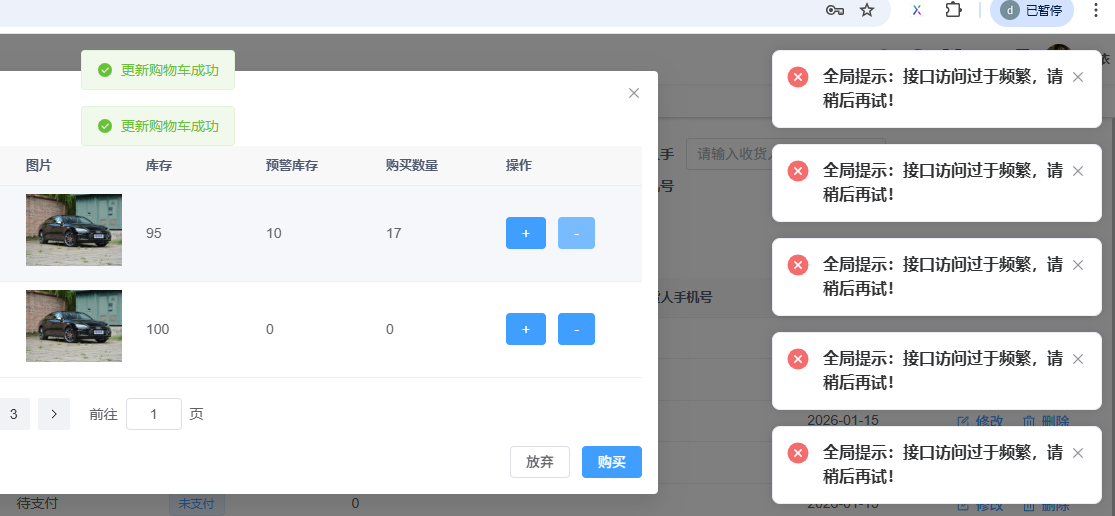This screenshot has height=516, width=1115.
Task: Open the Extensions puzzle icon
Action: click(953, 10)
